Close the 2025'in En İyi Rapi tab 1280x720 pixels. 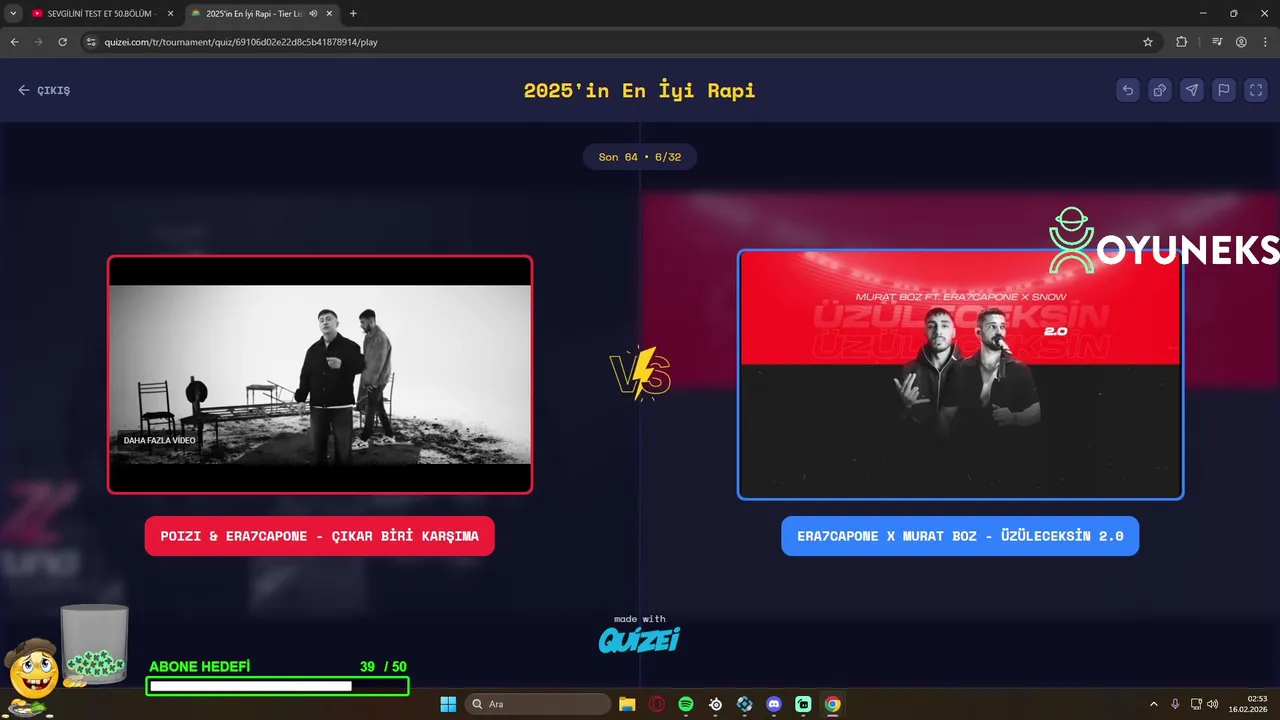pos(329,14)
